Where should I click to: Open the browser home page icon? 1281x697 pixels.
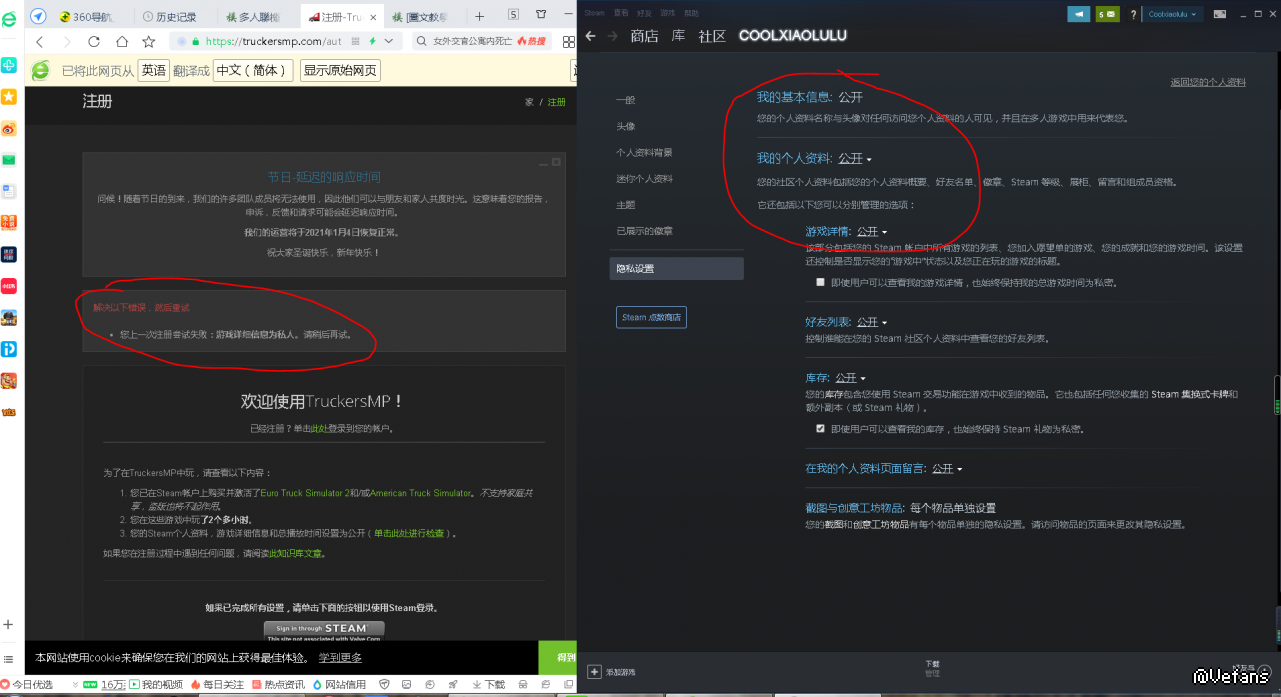[121, 42]
